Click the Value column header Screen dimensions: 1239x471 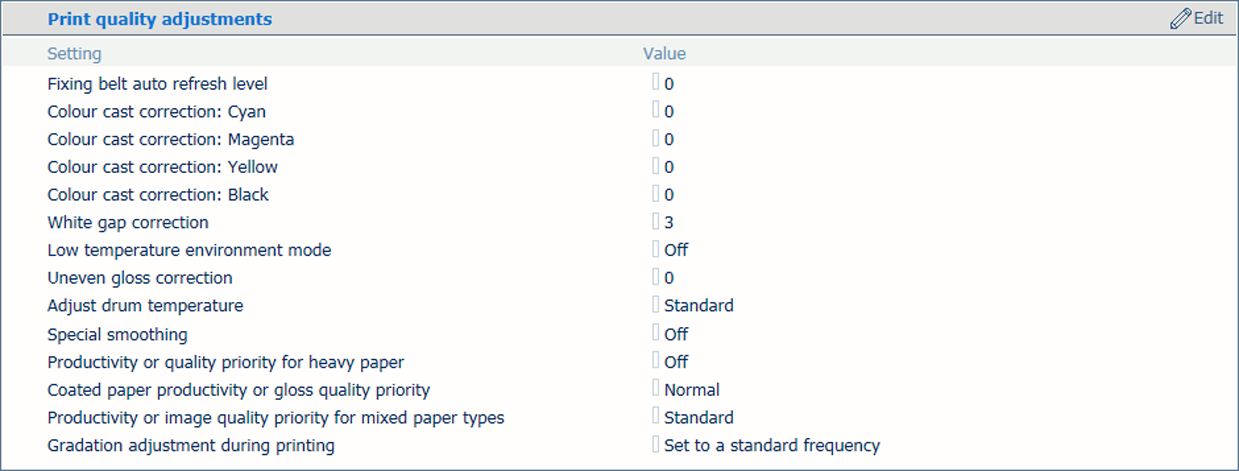pyautogui.click(x=664, y=54)
